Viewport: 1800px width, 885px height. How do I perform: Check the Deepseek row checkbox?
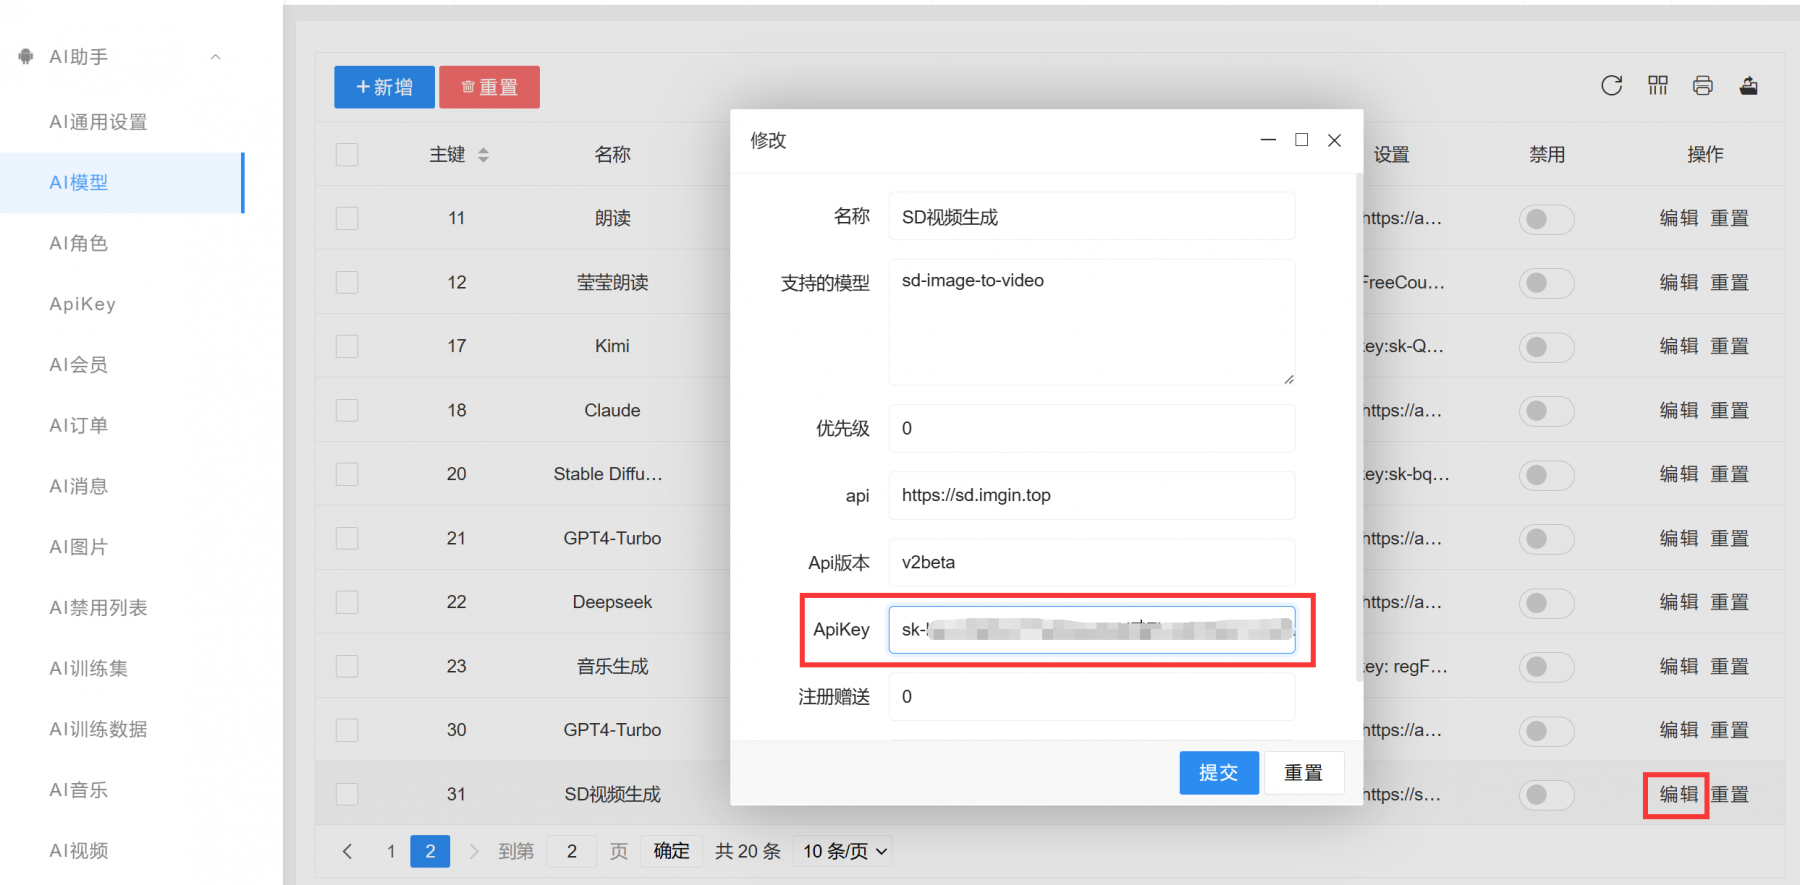click(347, 602)
